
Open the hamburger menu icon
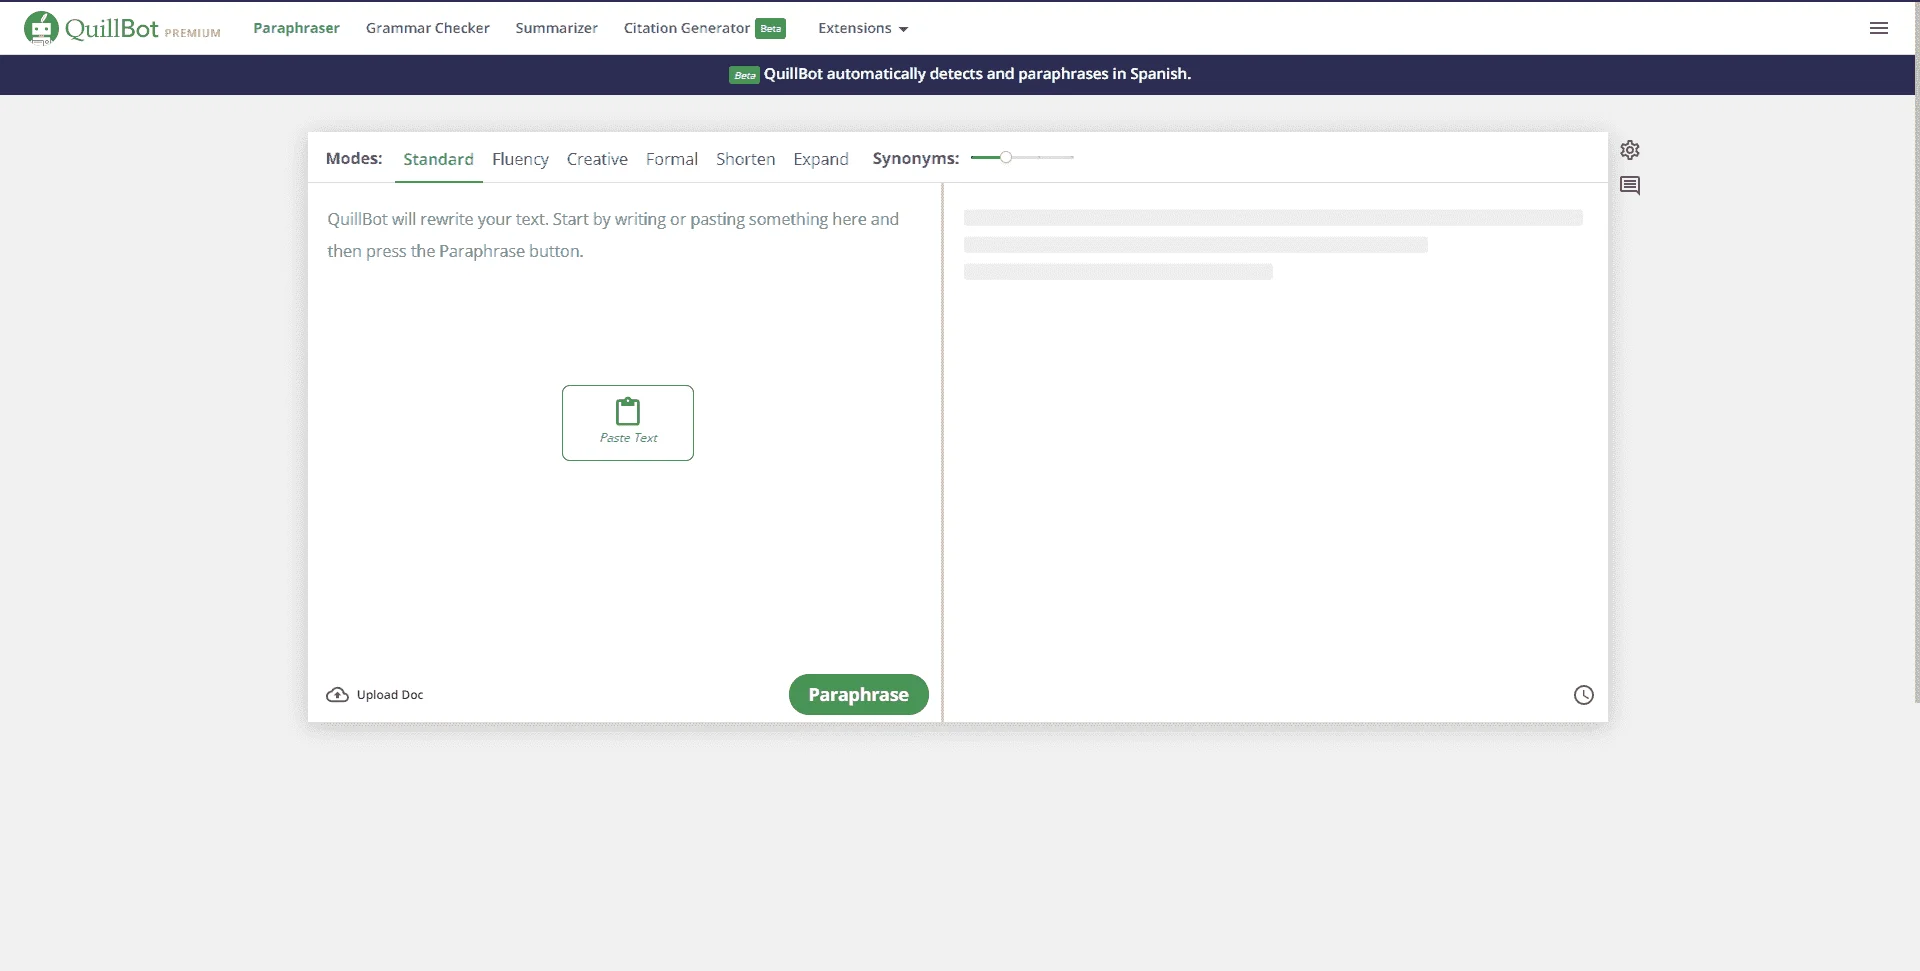[x=1879, y=28]
